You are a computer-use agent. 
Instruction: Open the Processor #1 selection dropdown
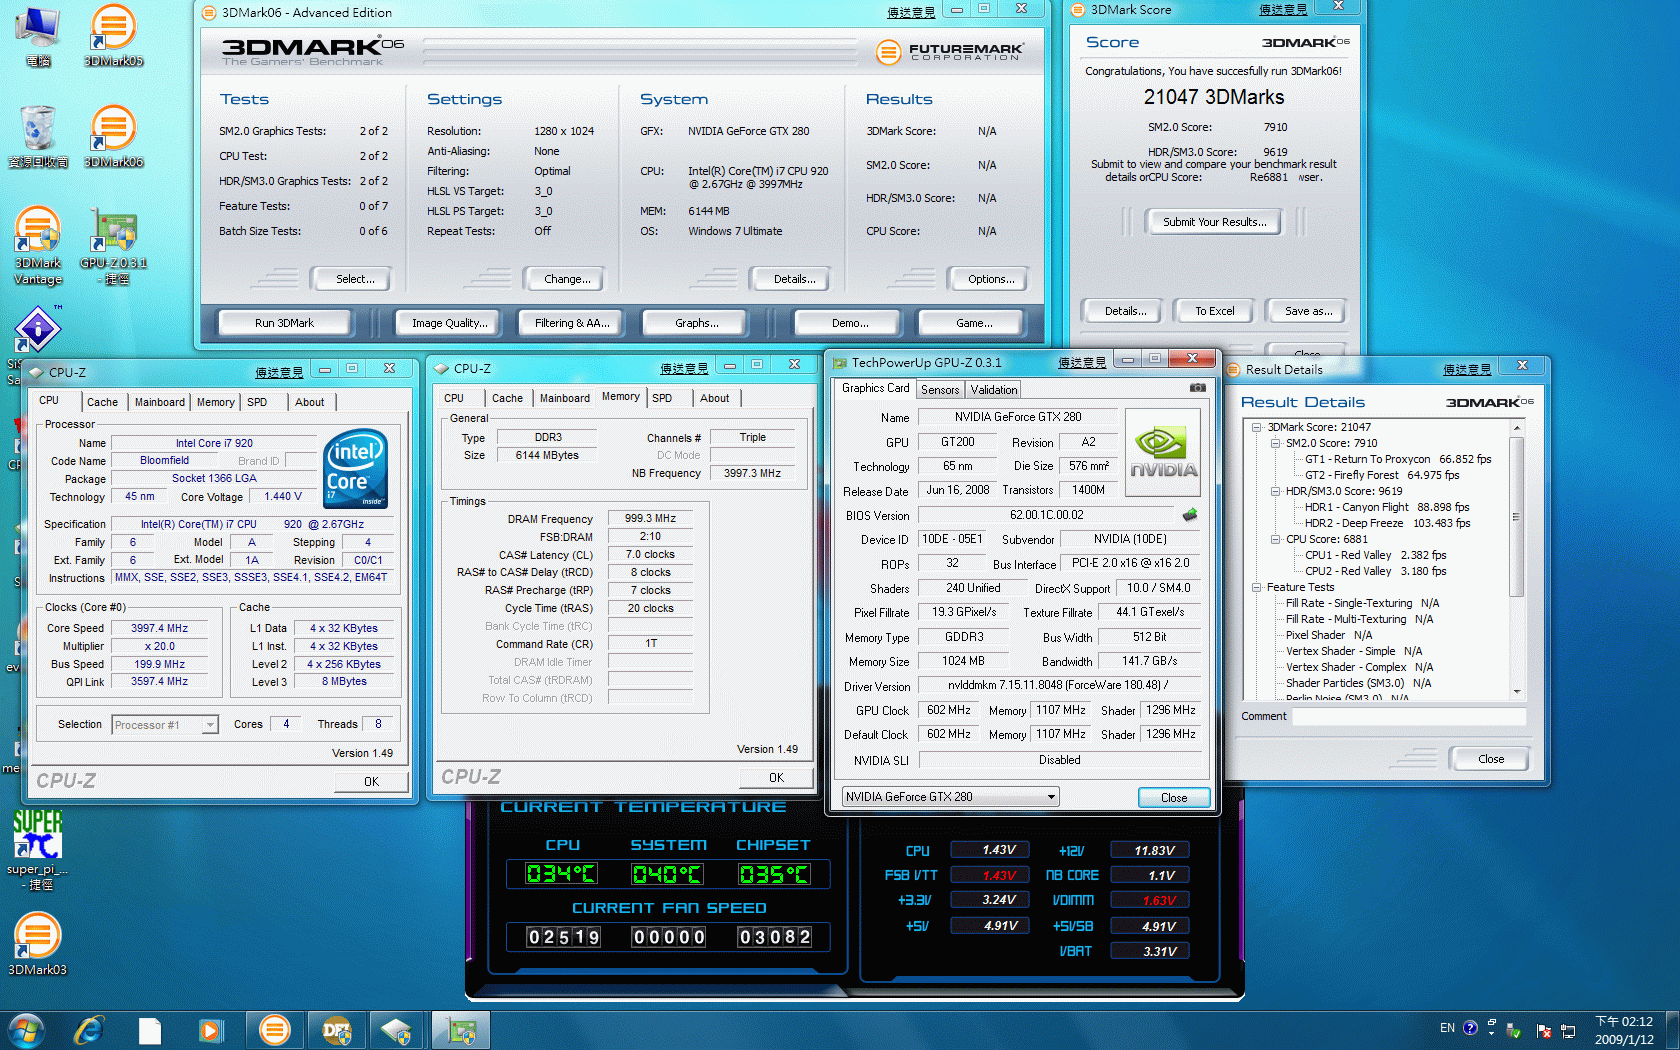click(x=165, y=725)
